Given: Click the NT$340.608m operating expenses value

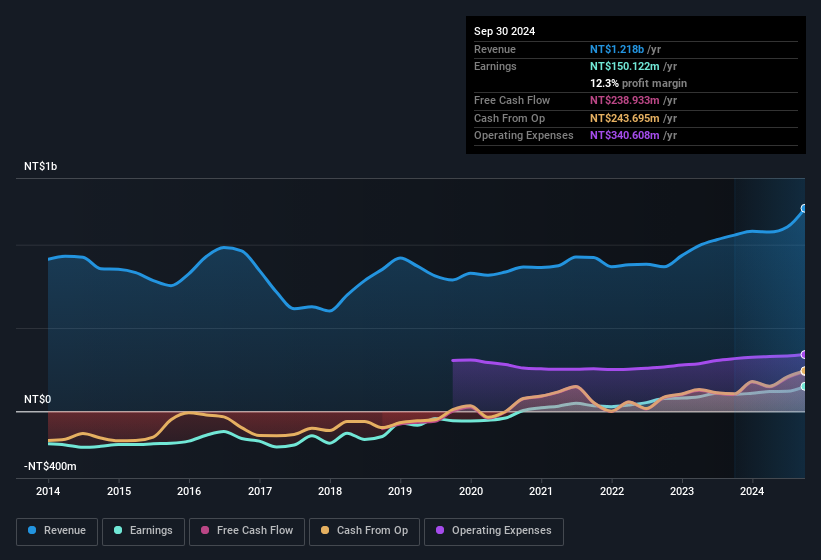Looking at the screenshot, I should pos(625,135).
